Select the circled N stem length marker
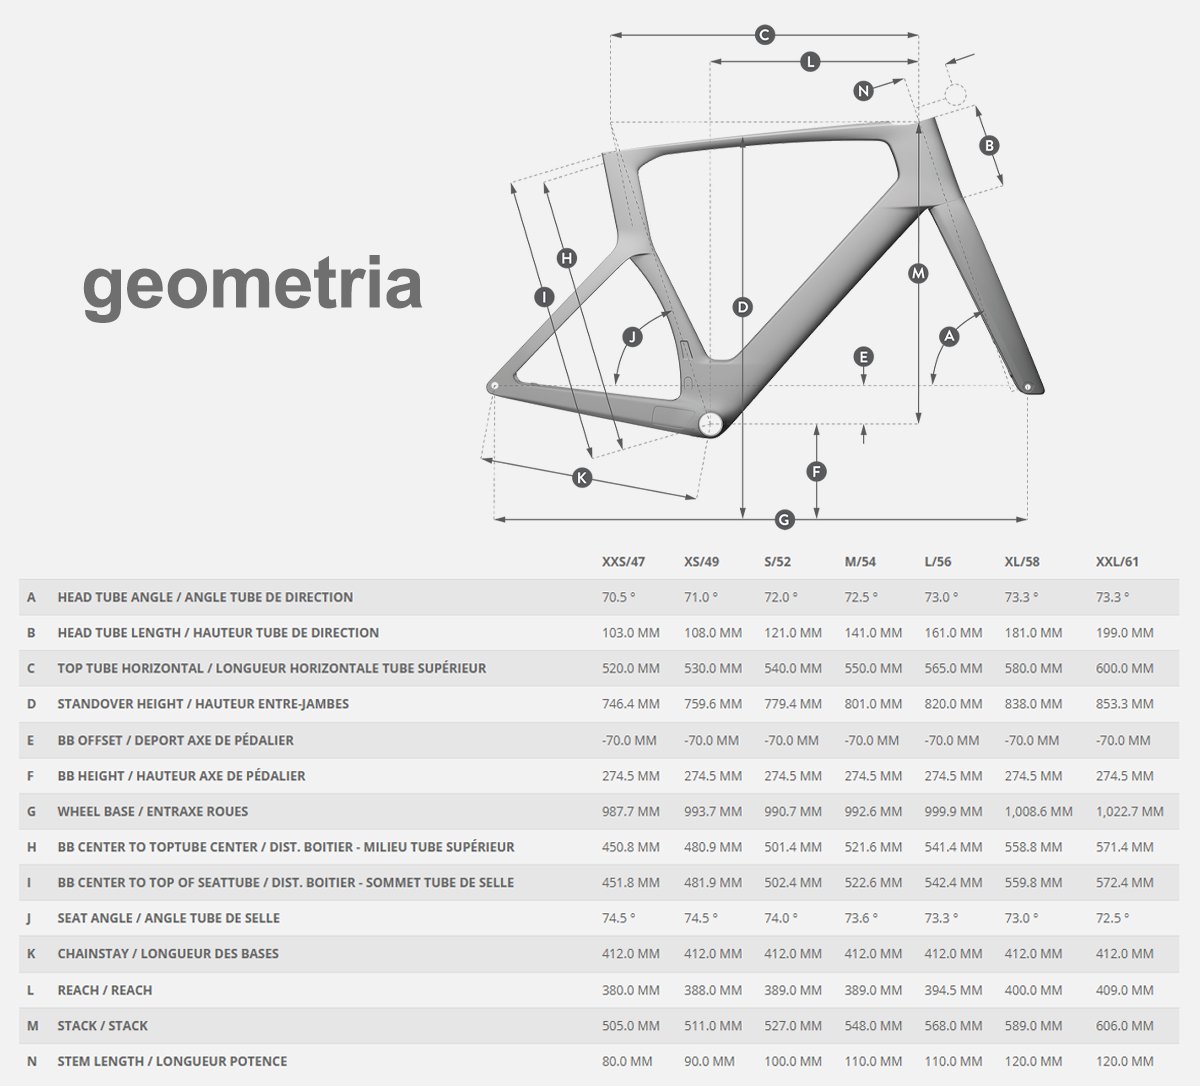The image size is (1200, 1086). [864, 91]
